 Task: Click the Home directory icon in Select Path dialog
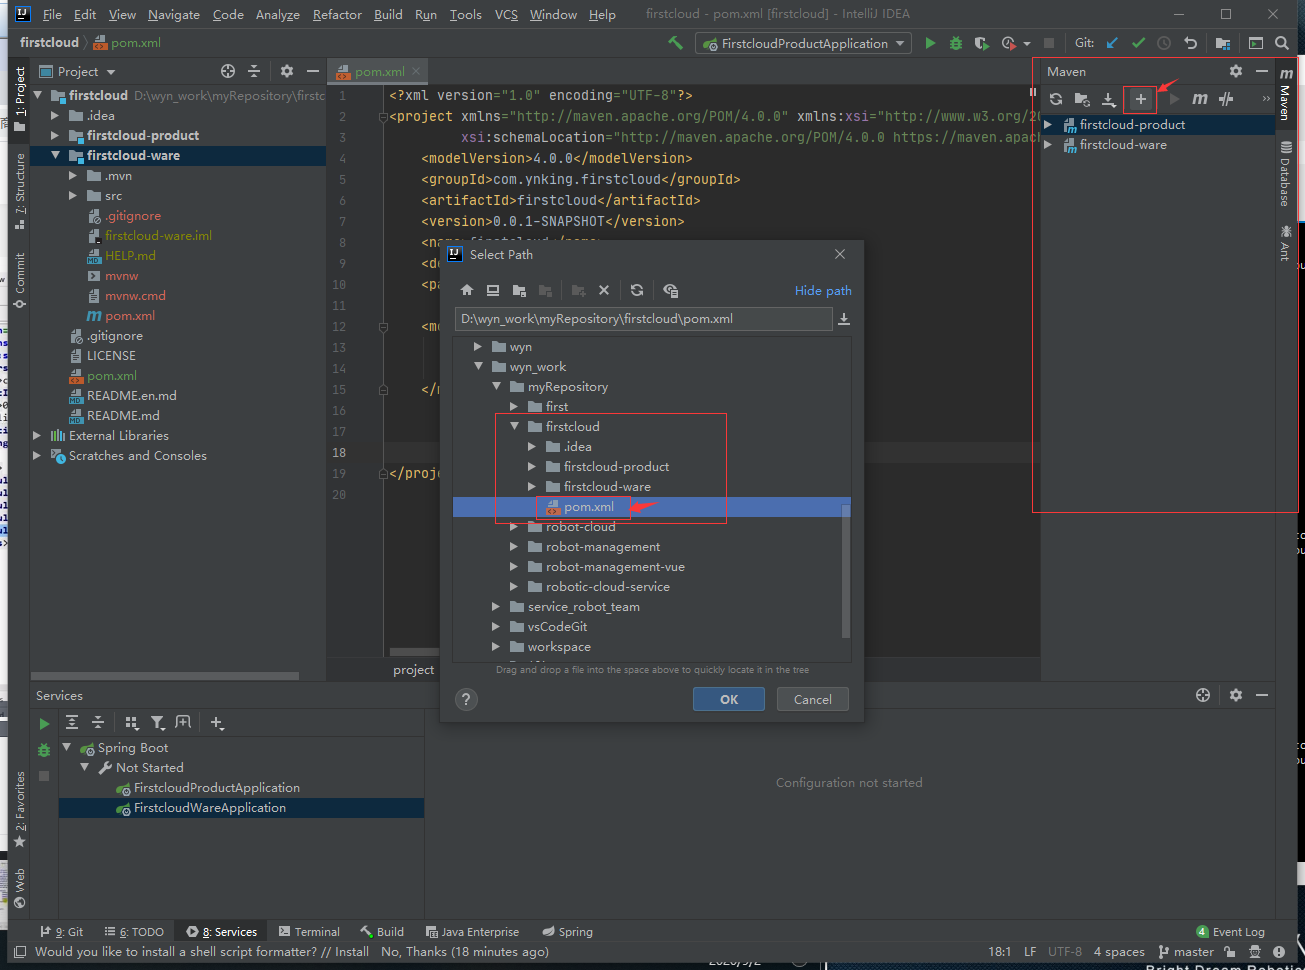(x=466, y=290)
